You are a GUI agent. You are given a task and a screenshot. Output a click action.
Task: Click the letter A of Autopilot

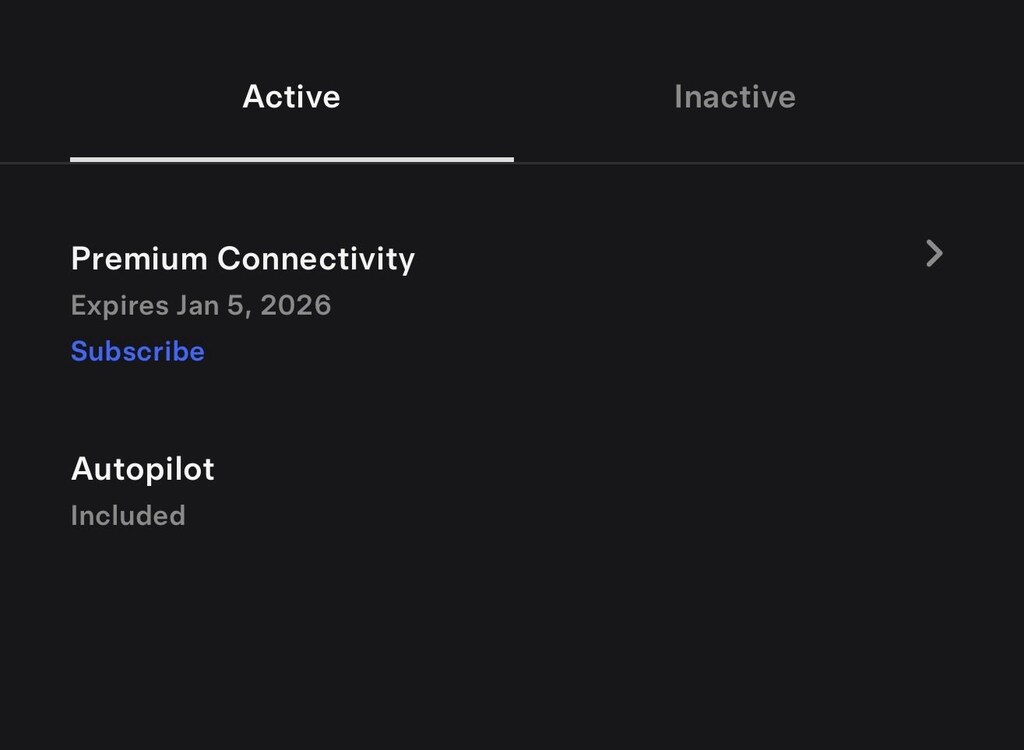point(81,469)
